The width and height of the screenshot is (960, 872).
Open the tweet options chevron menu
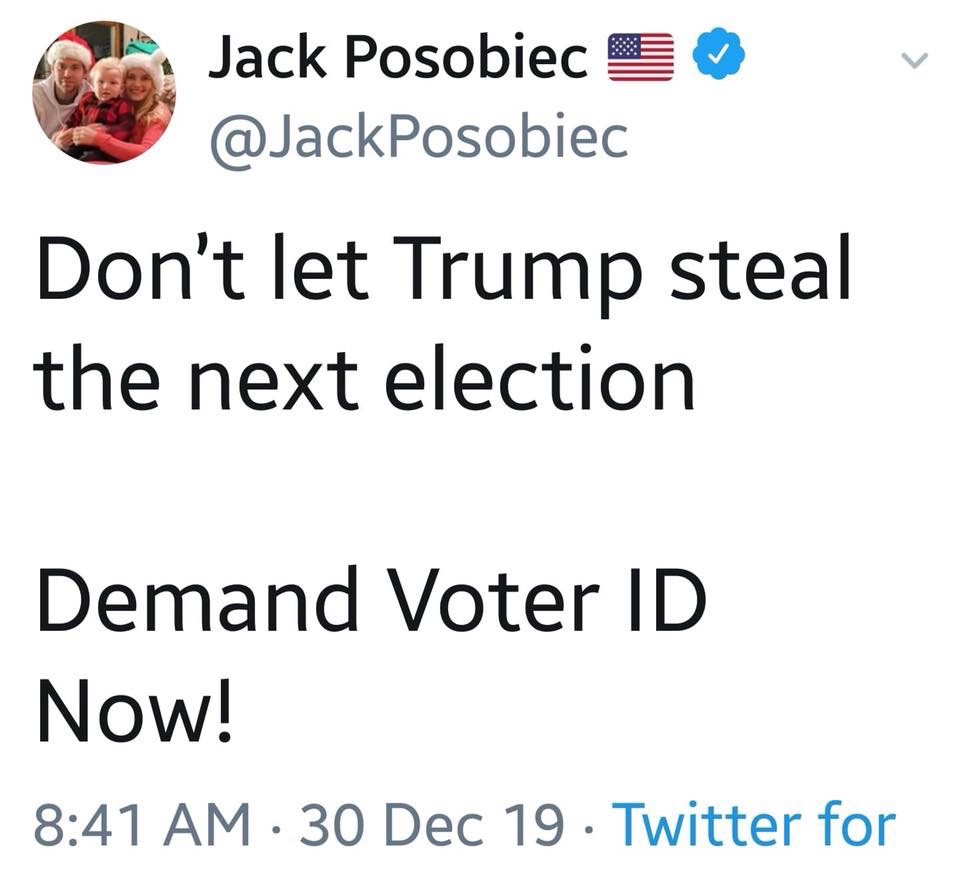(x=914, y=62)
